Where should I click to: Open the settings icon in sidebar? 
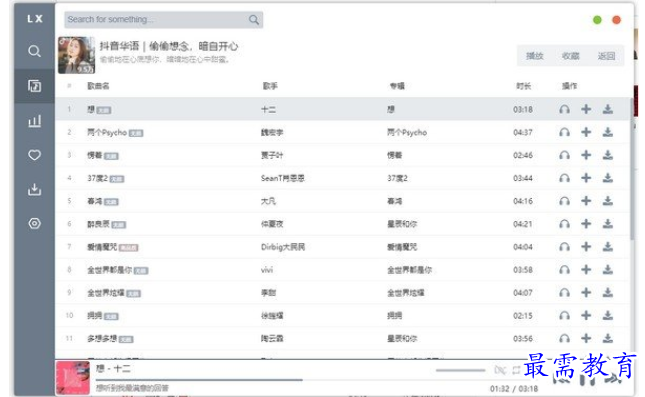click(x=35, y=223)
